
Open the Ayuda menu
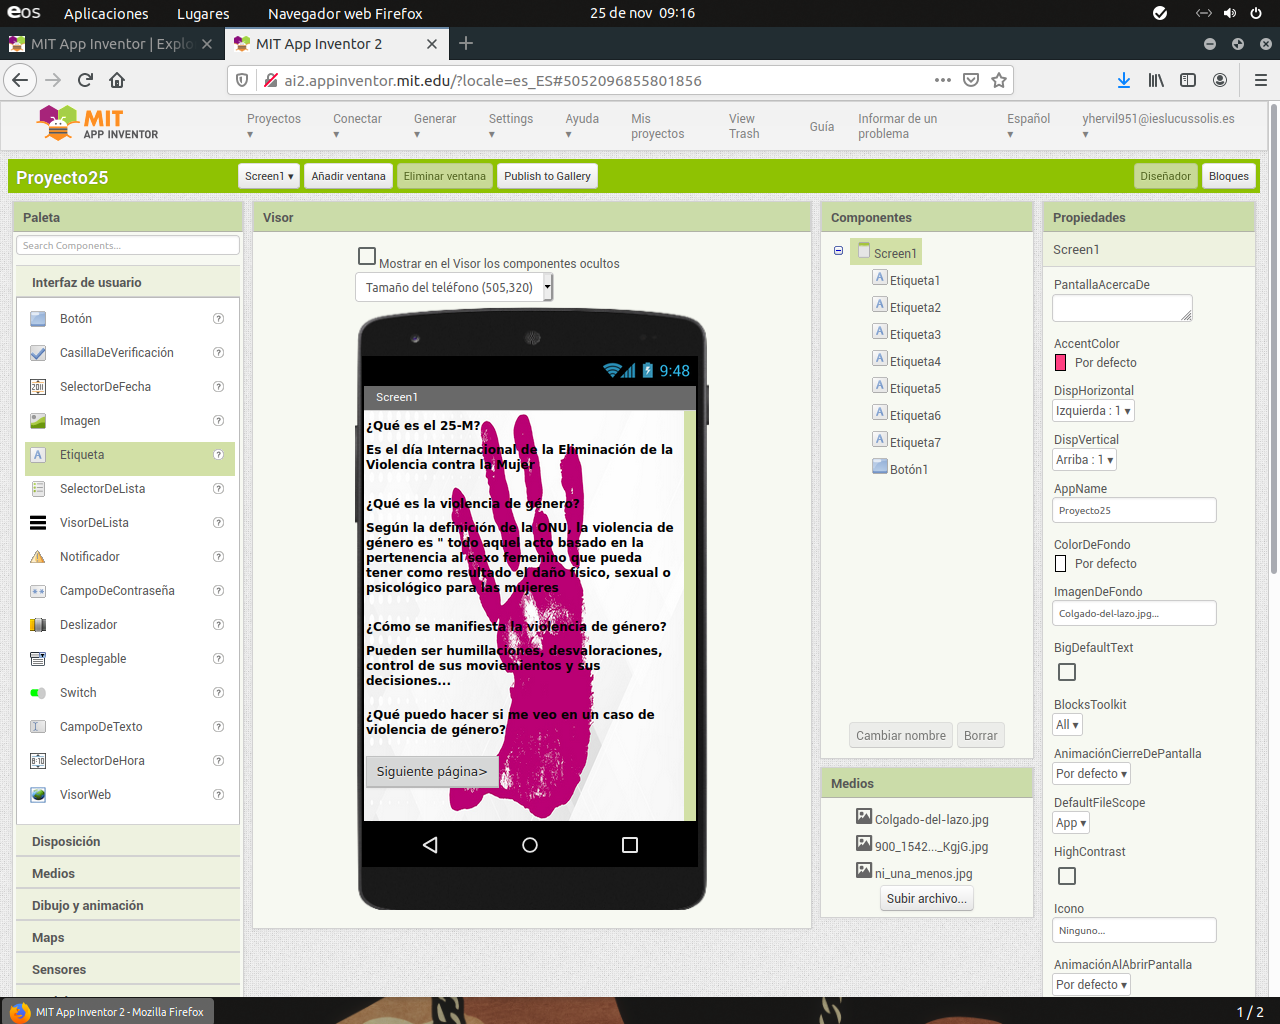coord(582,126)
